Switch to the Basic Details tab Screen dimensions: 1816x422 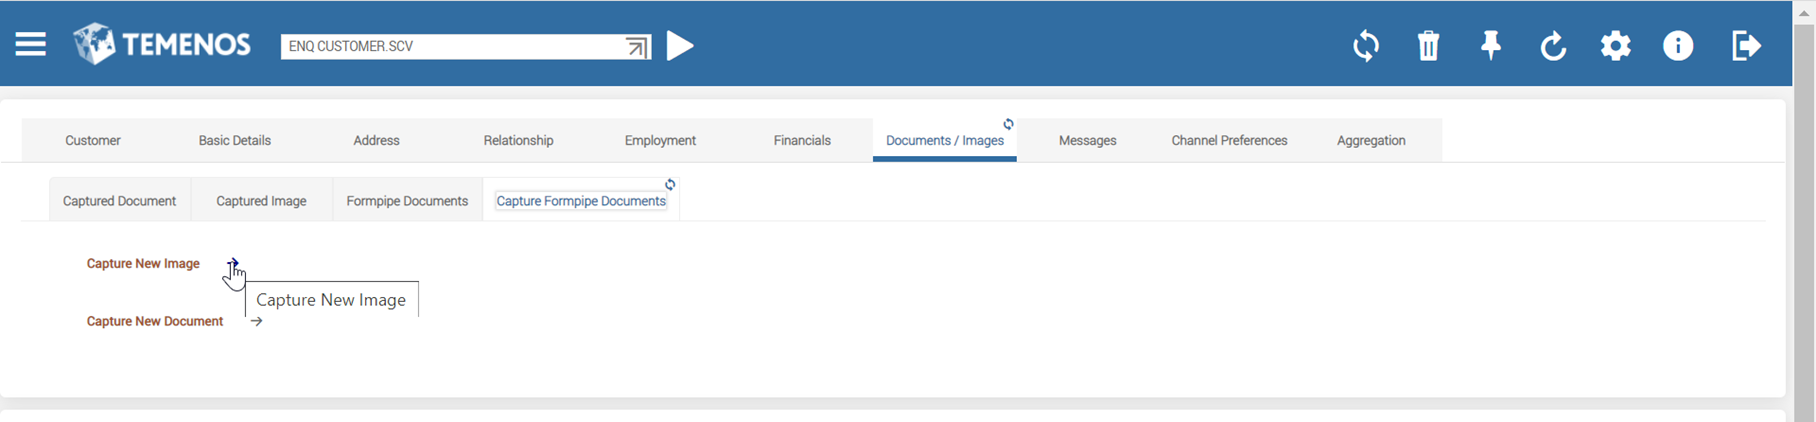click(234, 140)
